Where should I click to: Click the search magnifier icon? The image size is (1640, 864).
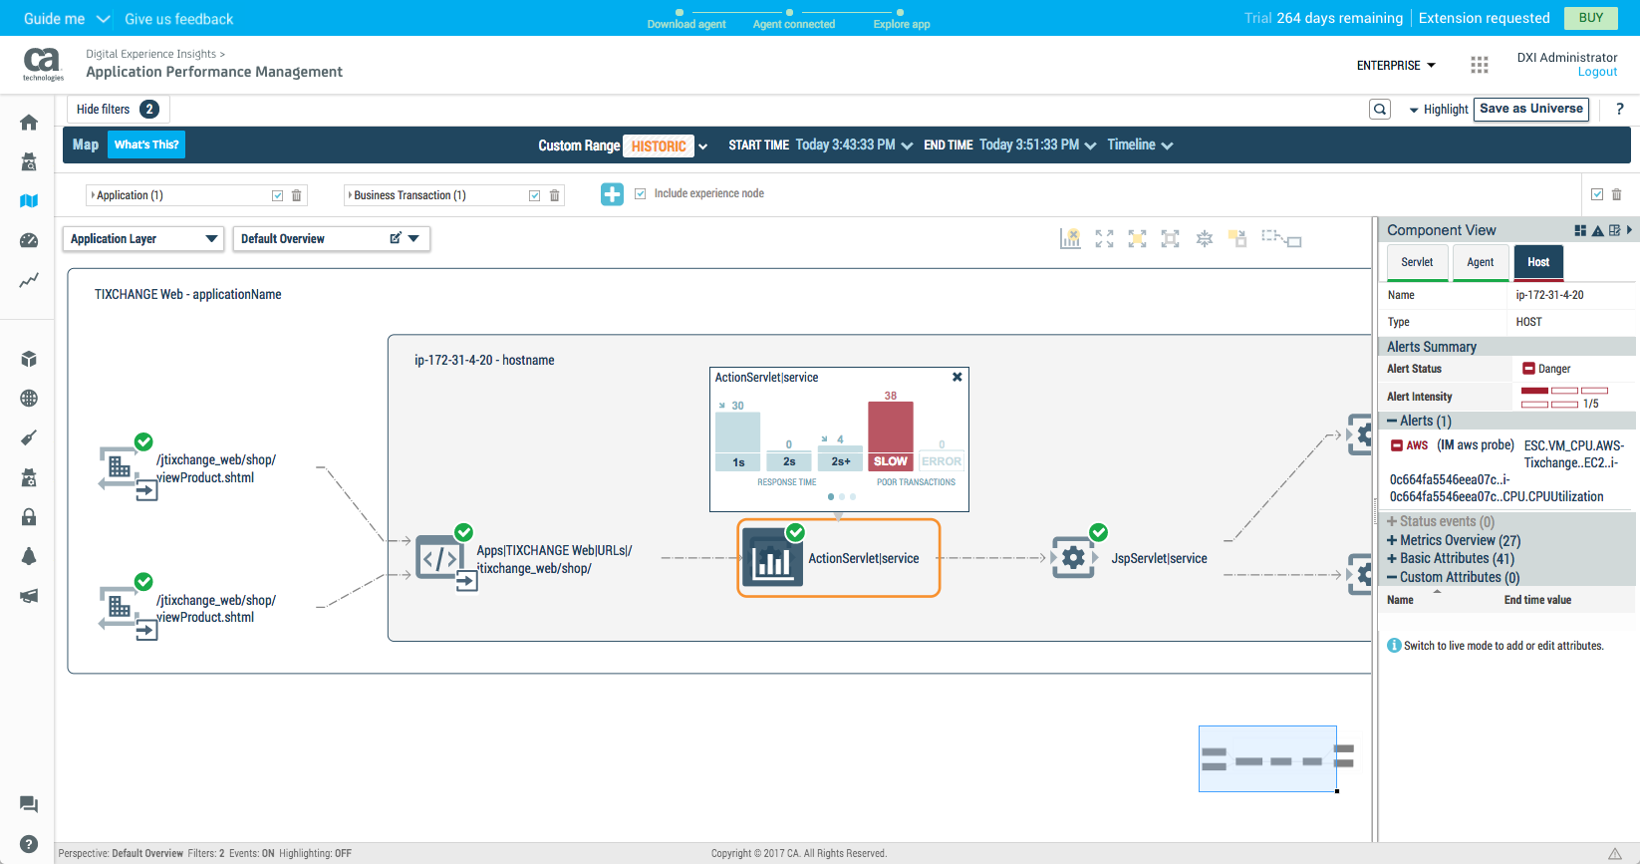[x=1380, y=110]
